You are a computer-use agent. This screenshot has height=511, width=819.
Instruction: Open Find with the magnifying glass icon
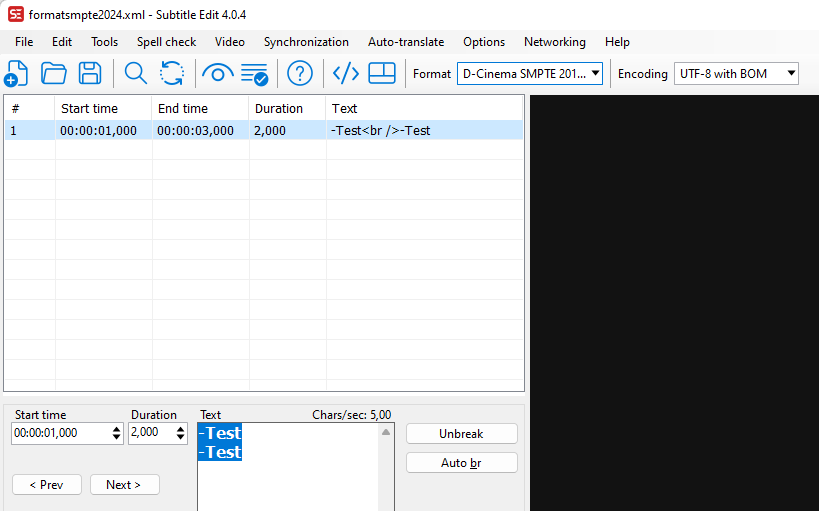(135, 73)
